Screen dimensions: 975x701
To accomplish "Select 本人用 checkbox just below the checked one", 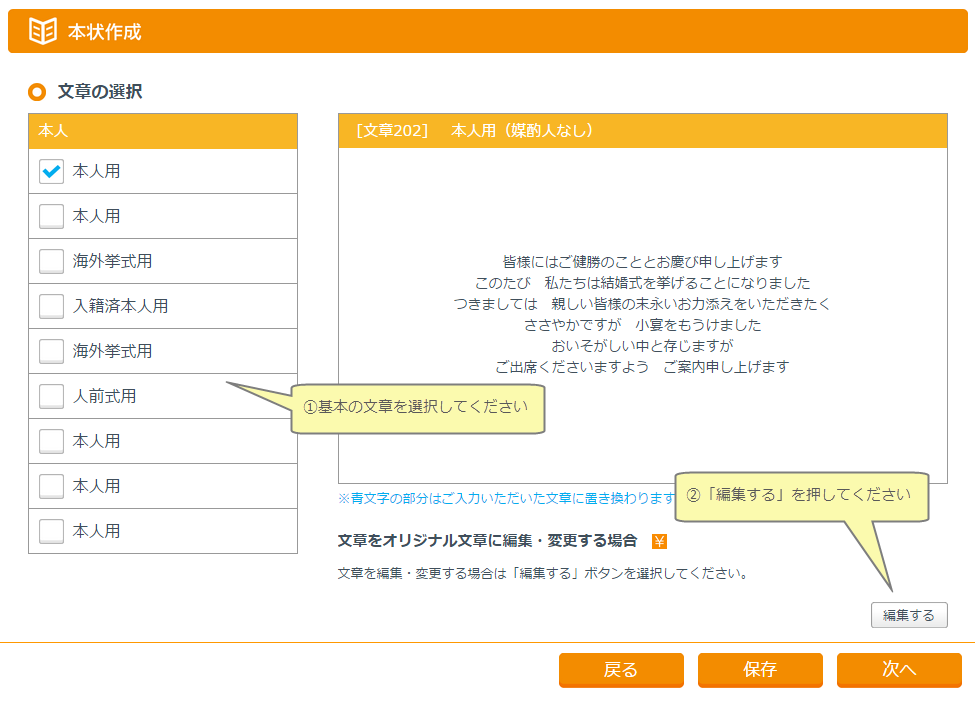I will (52, 216).
